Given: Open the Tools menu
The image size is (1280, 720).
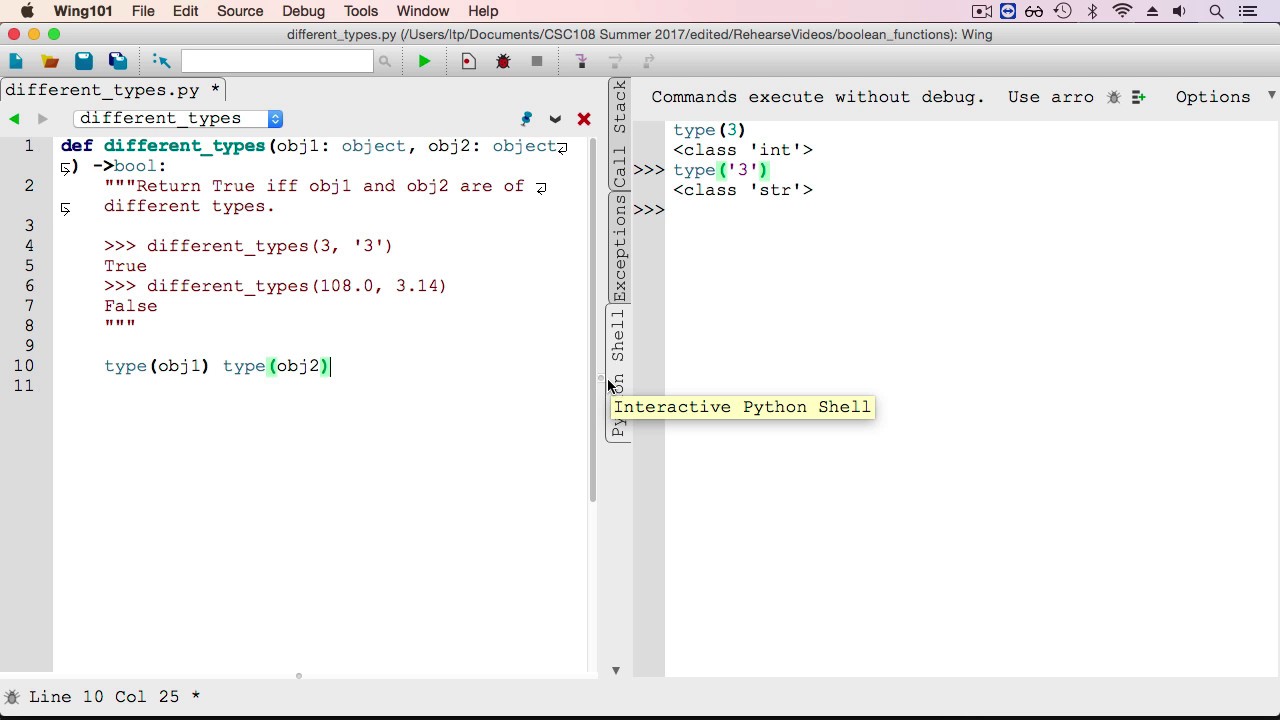Looking at the screenshot, I should coord(361,11).
